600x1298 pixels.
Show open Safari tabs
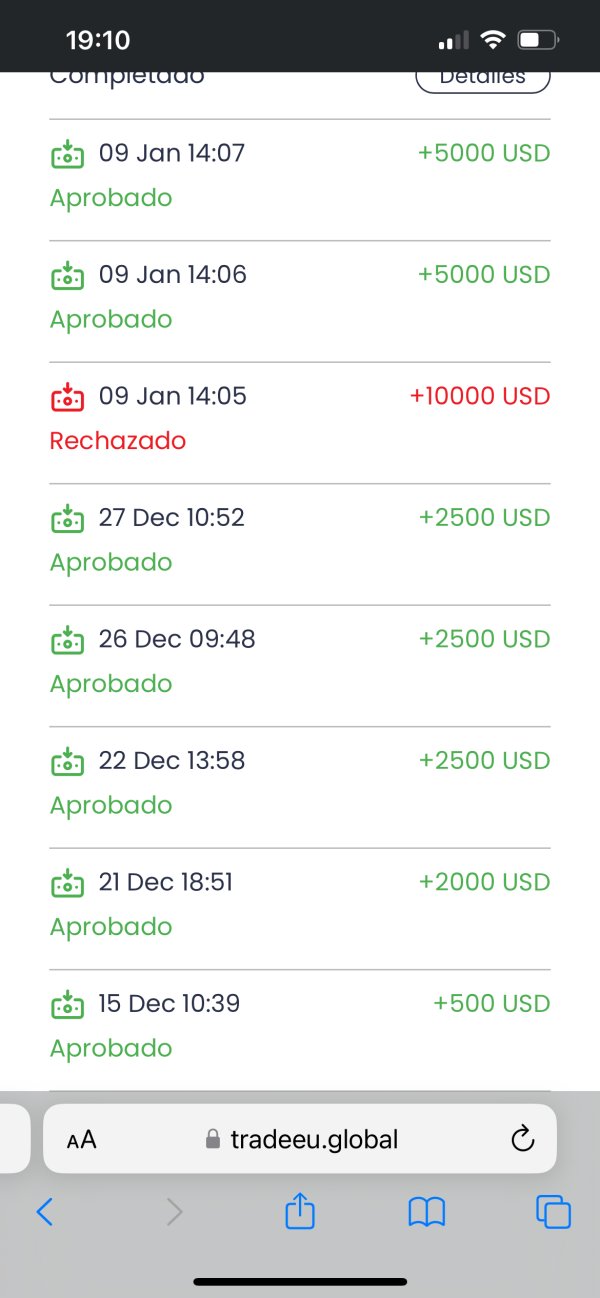coord(553,1212)
